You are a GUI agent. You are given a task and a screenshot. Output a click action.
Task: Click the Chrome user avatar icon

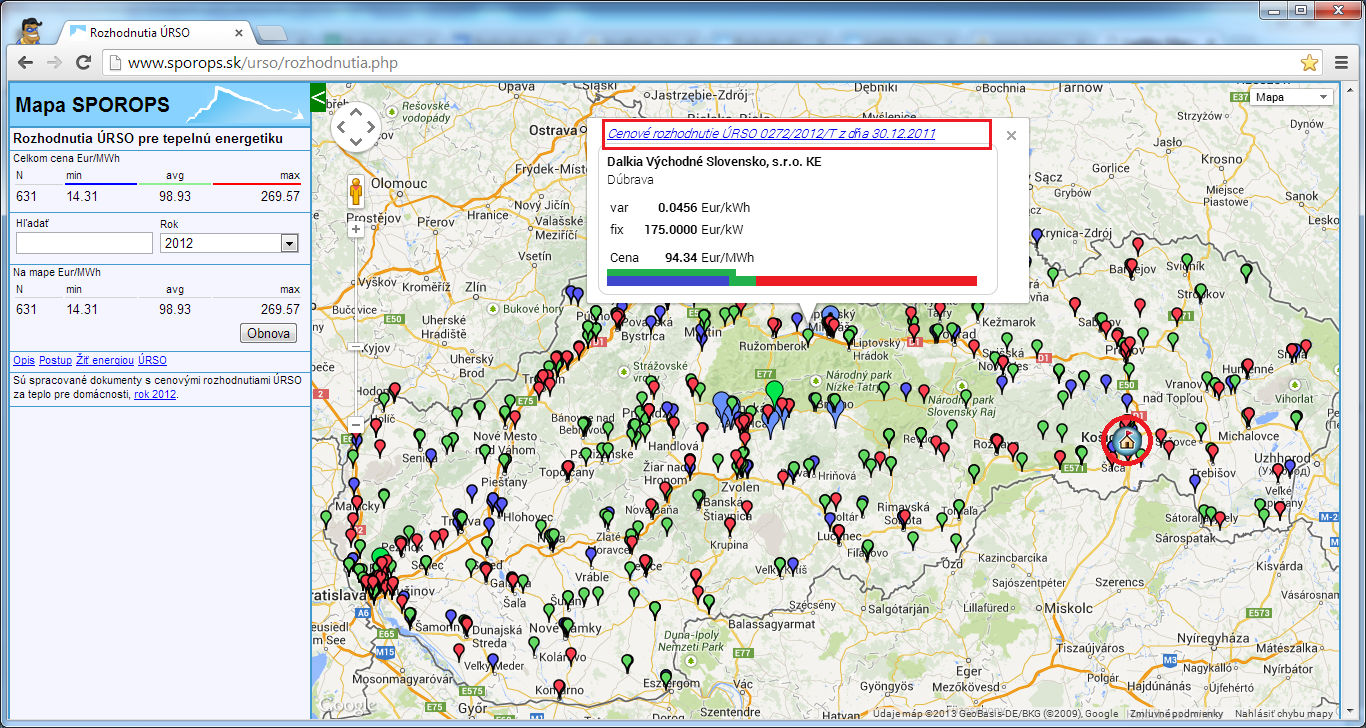(x=30, y=31)
